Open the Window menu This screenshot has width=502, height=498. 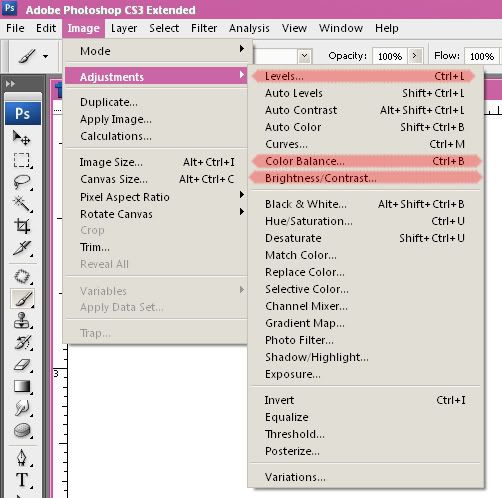(x=341, y=28)
